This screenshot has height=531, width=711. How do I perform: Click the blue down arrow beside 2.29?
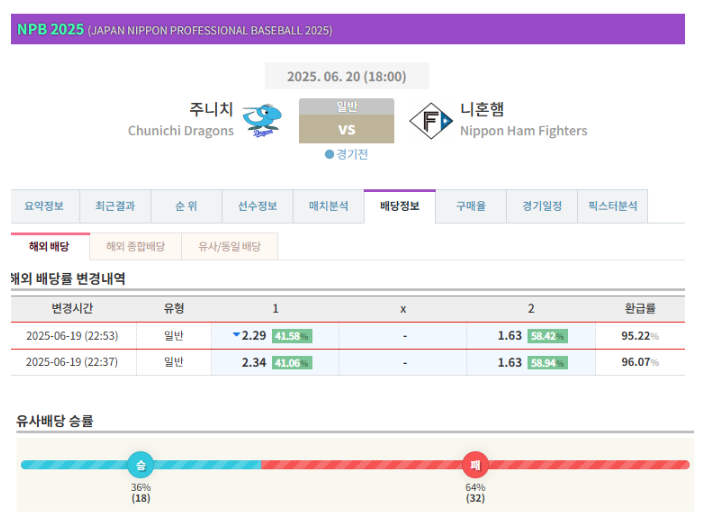(x=236, y=335)
